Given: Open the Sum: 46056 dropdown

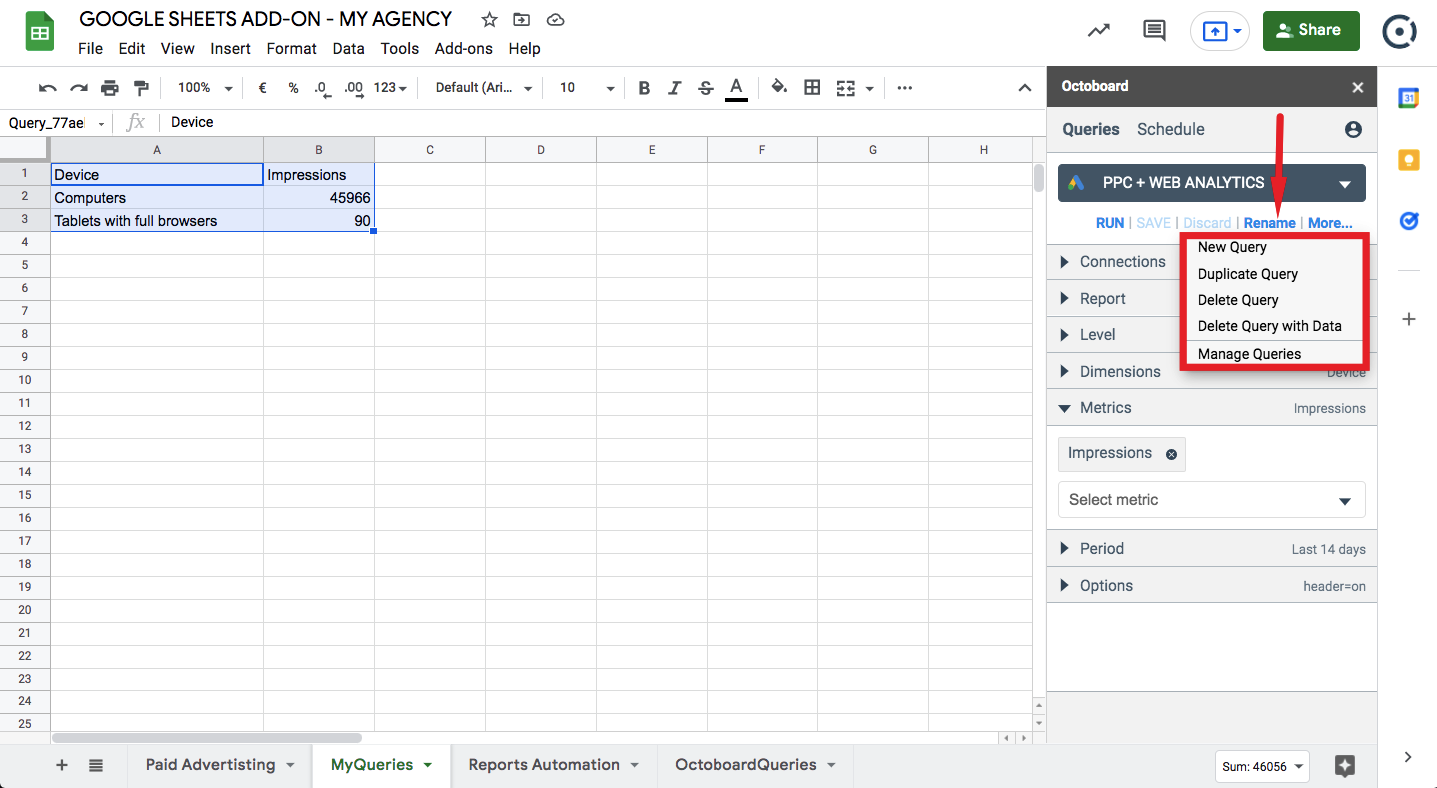Looking at the screenshot, I should [x=1263, y=767].
